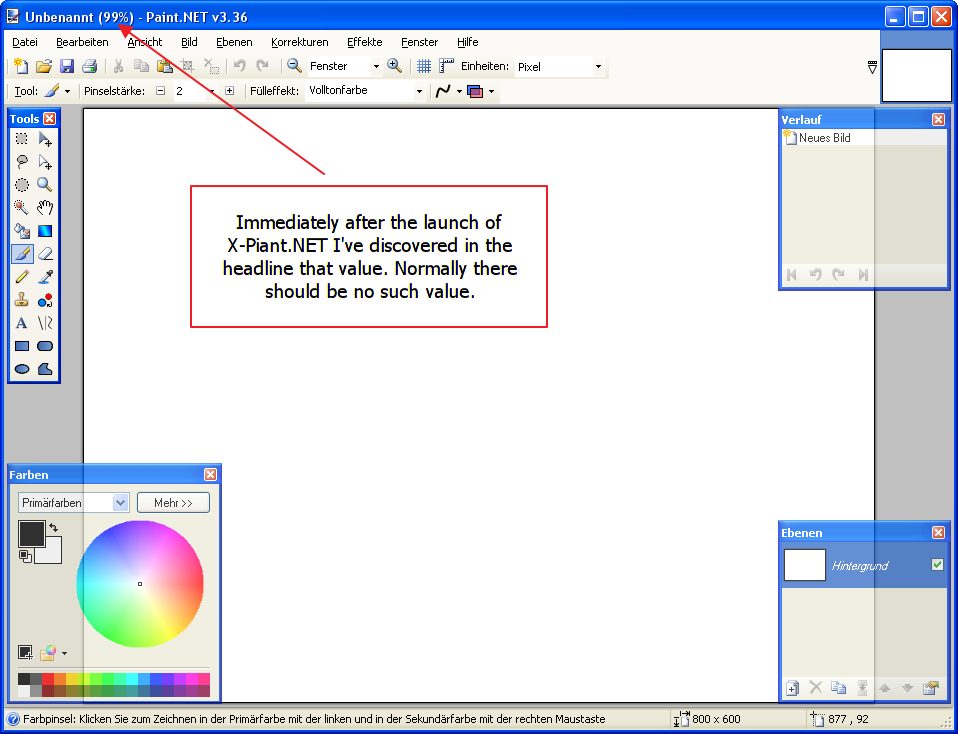Click the New image toolbar icon
This screenshot has width=958, height=734.
[21, 66]
